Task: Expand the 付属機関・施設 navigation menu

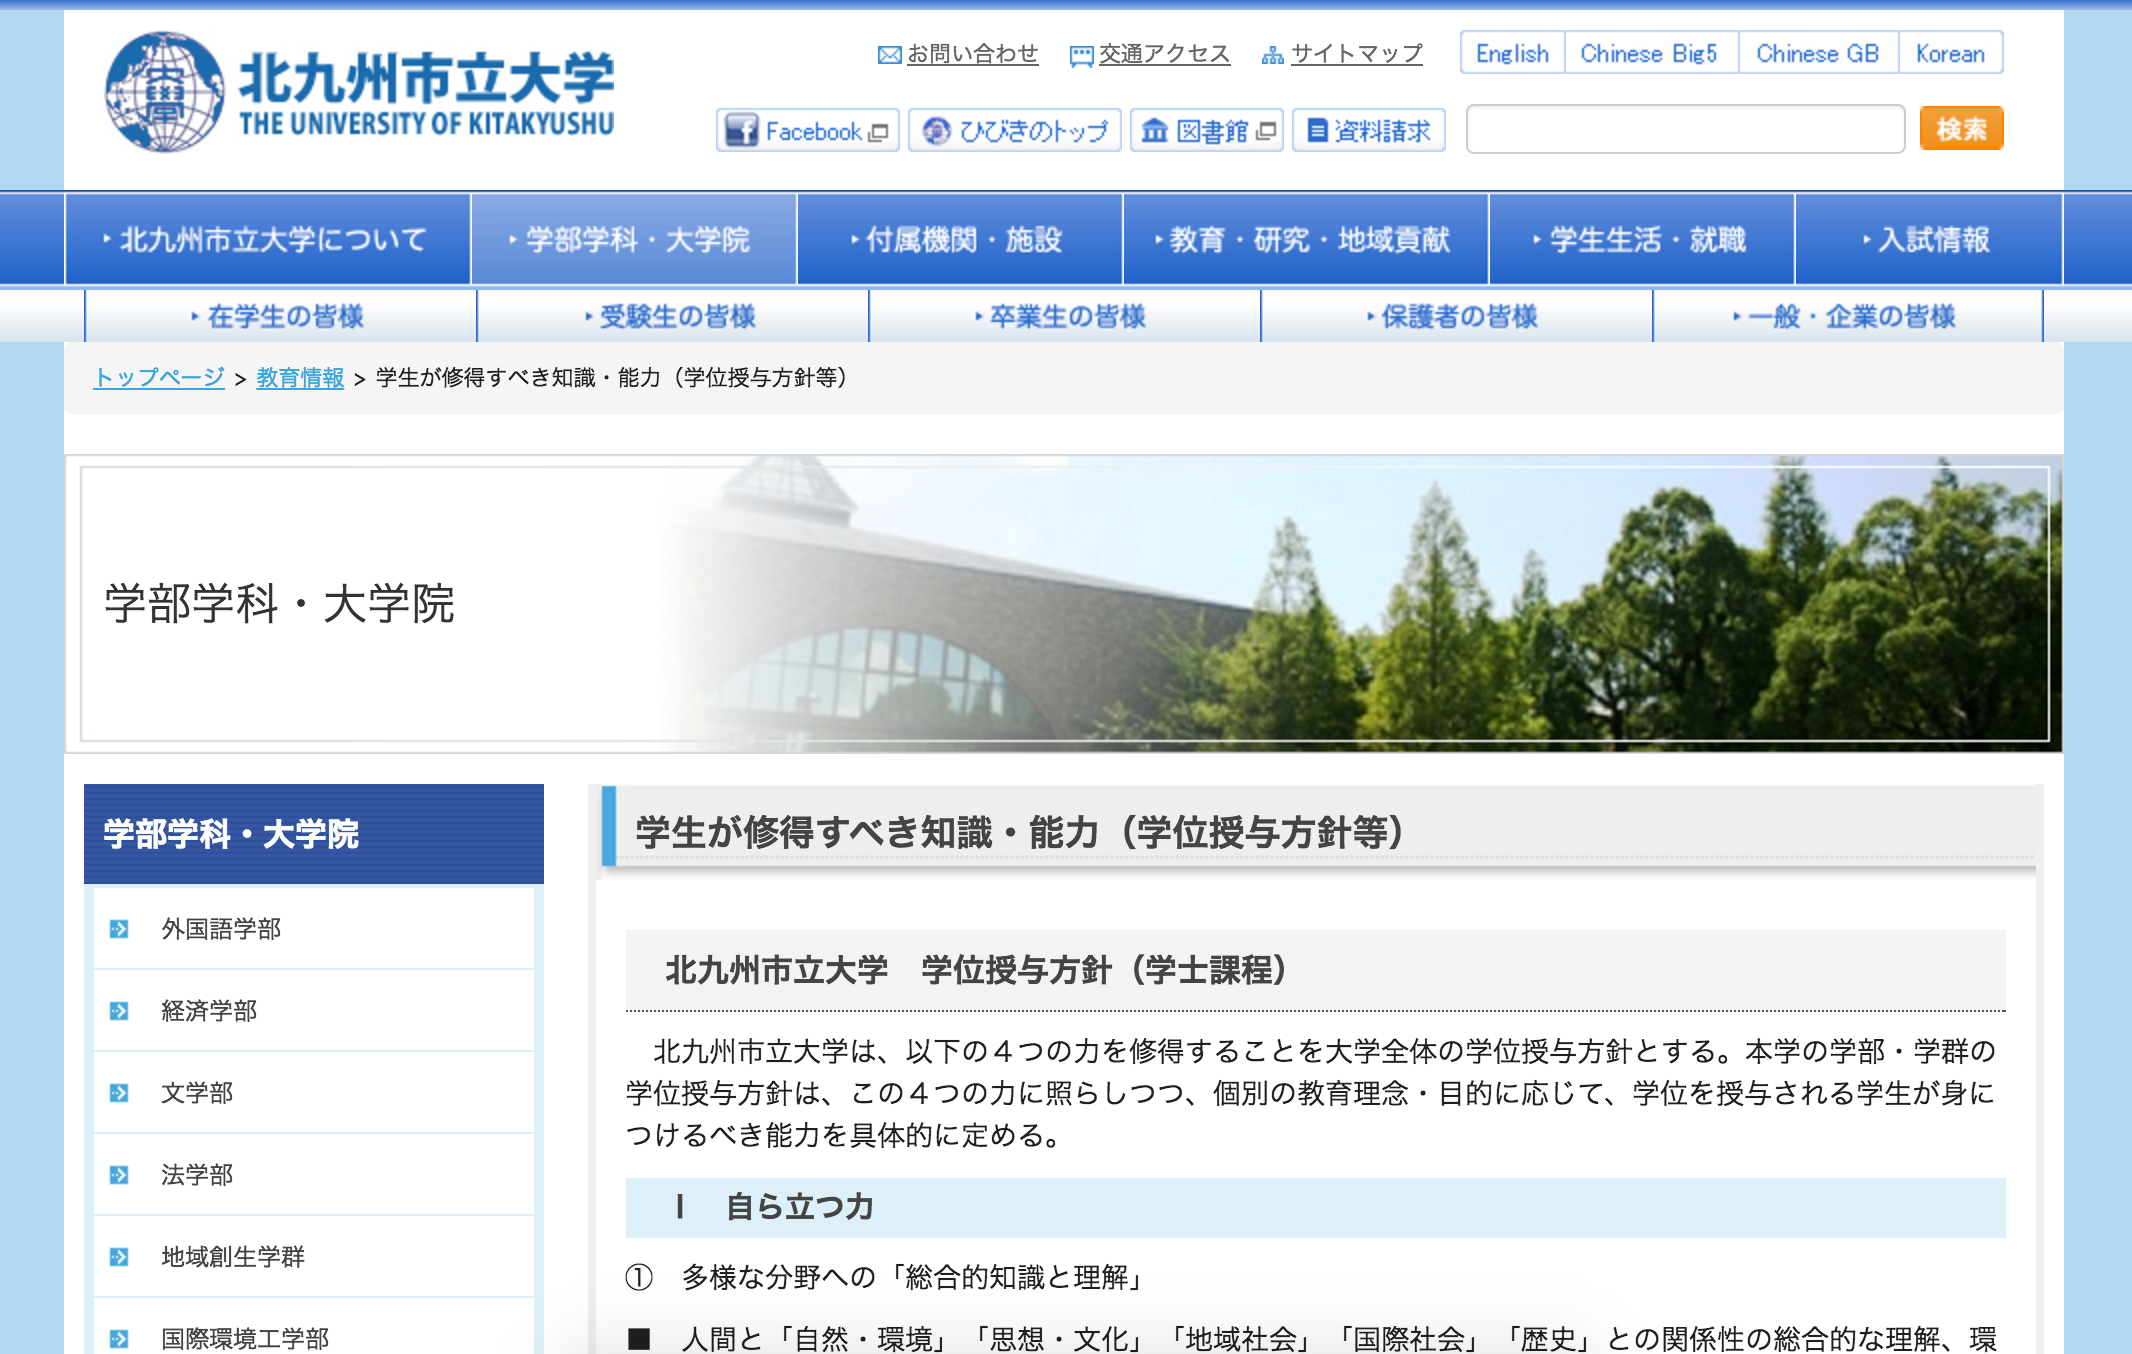Action: click(959, 240)
